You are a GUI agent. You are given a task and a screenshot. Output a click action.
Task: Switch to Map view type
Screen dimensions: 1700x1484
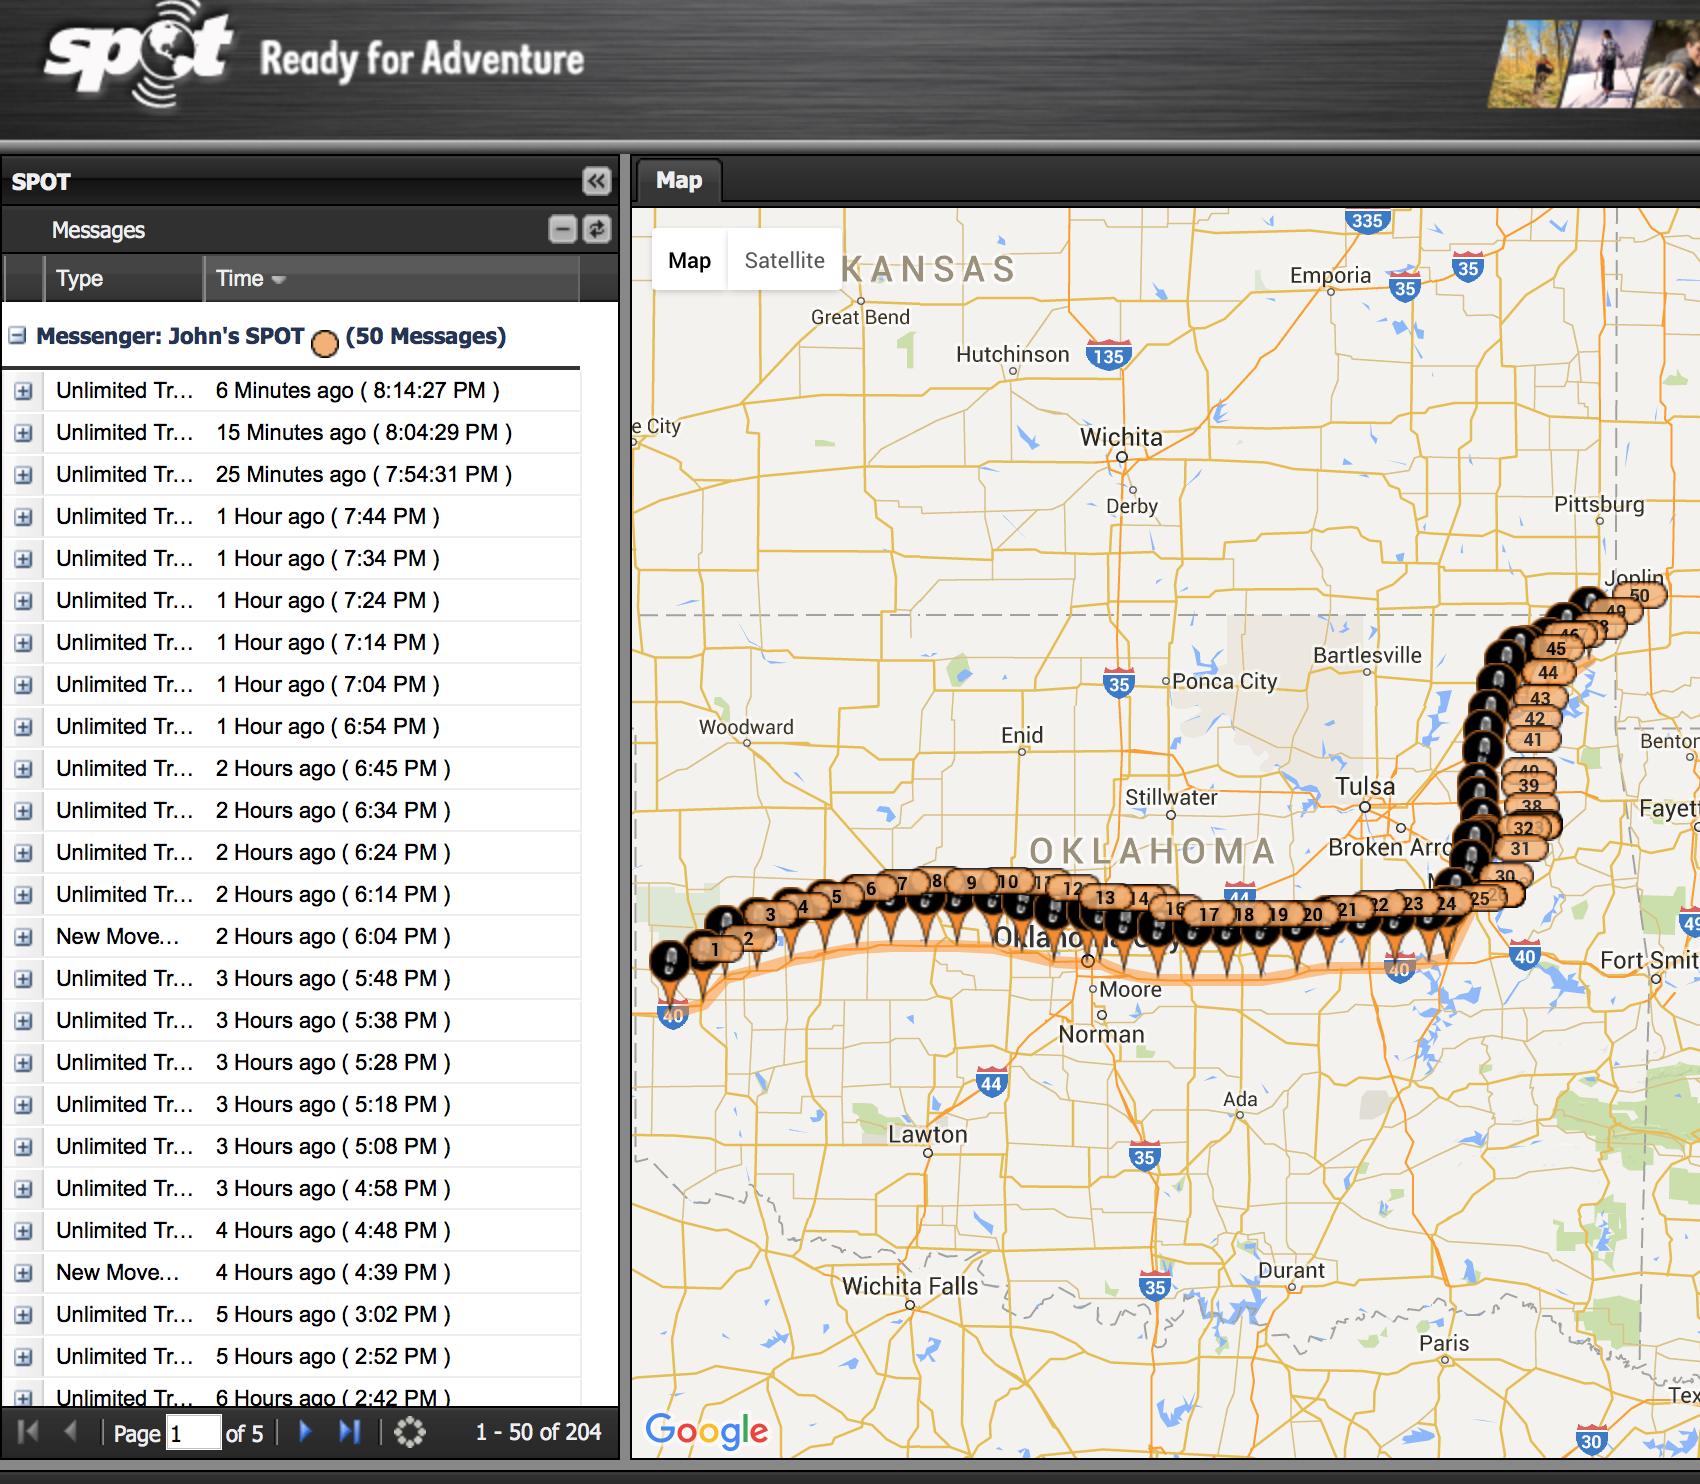point(689,261)
